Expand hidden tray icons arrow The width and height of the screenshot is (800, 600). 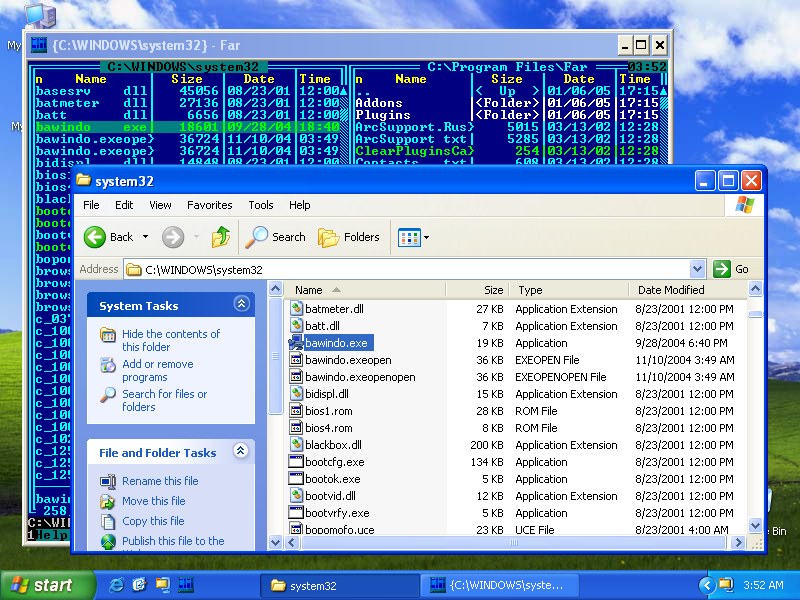click(707, 585)
